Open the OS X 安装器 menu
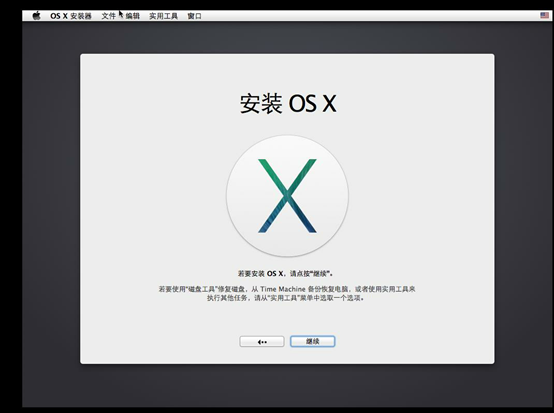554x413 pixels. [x=71, y=16]
